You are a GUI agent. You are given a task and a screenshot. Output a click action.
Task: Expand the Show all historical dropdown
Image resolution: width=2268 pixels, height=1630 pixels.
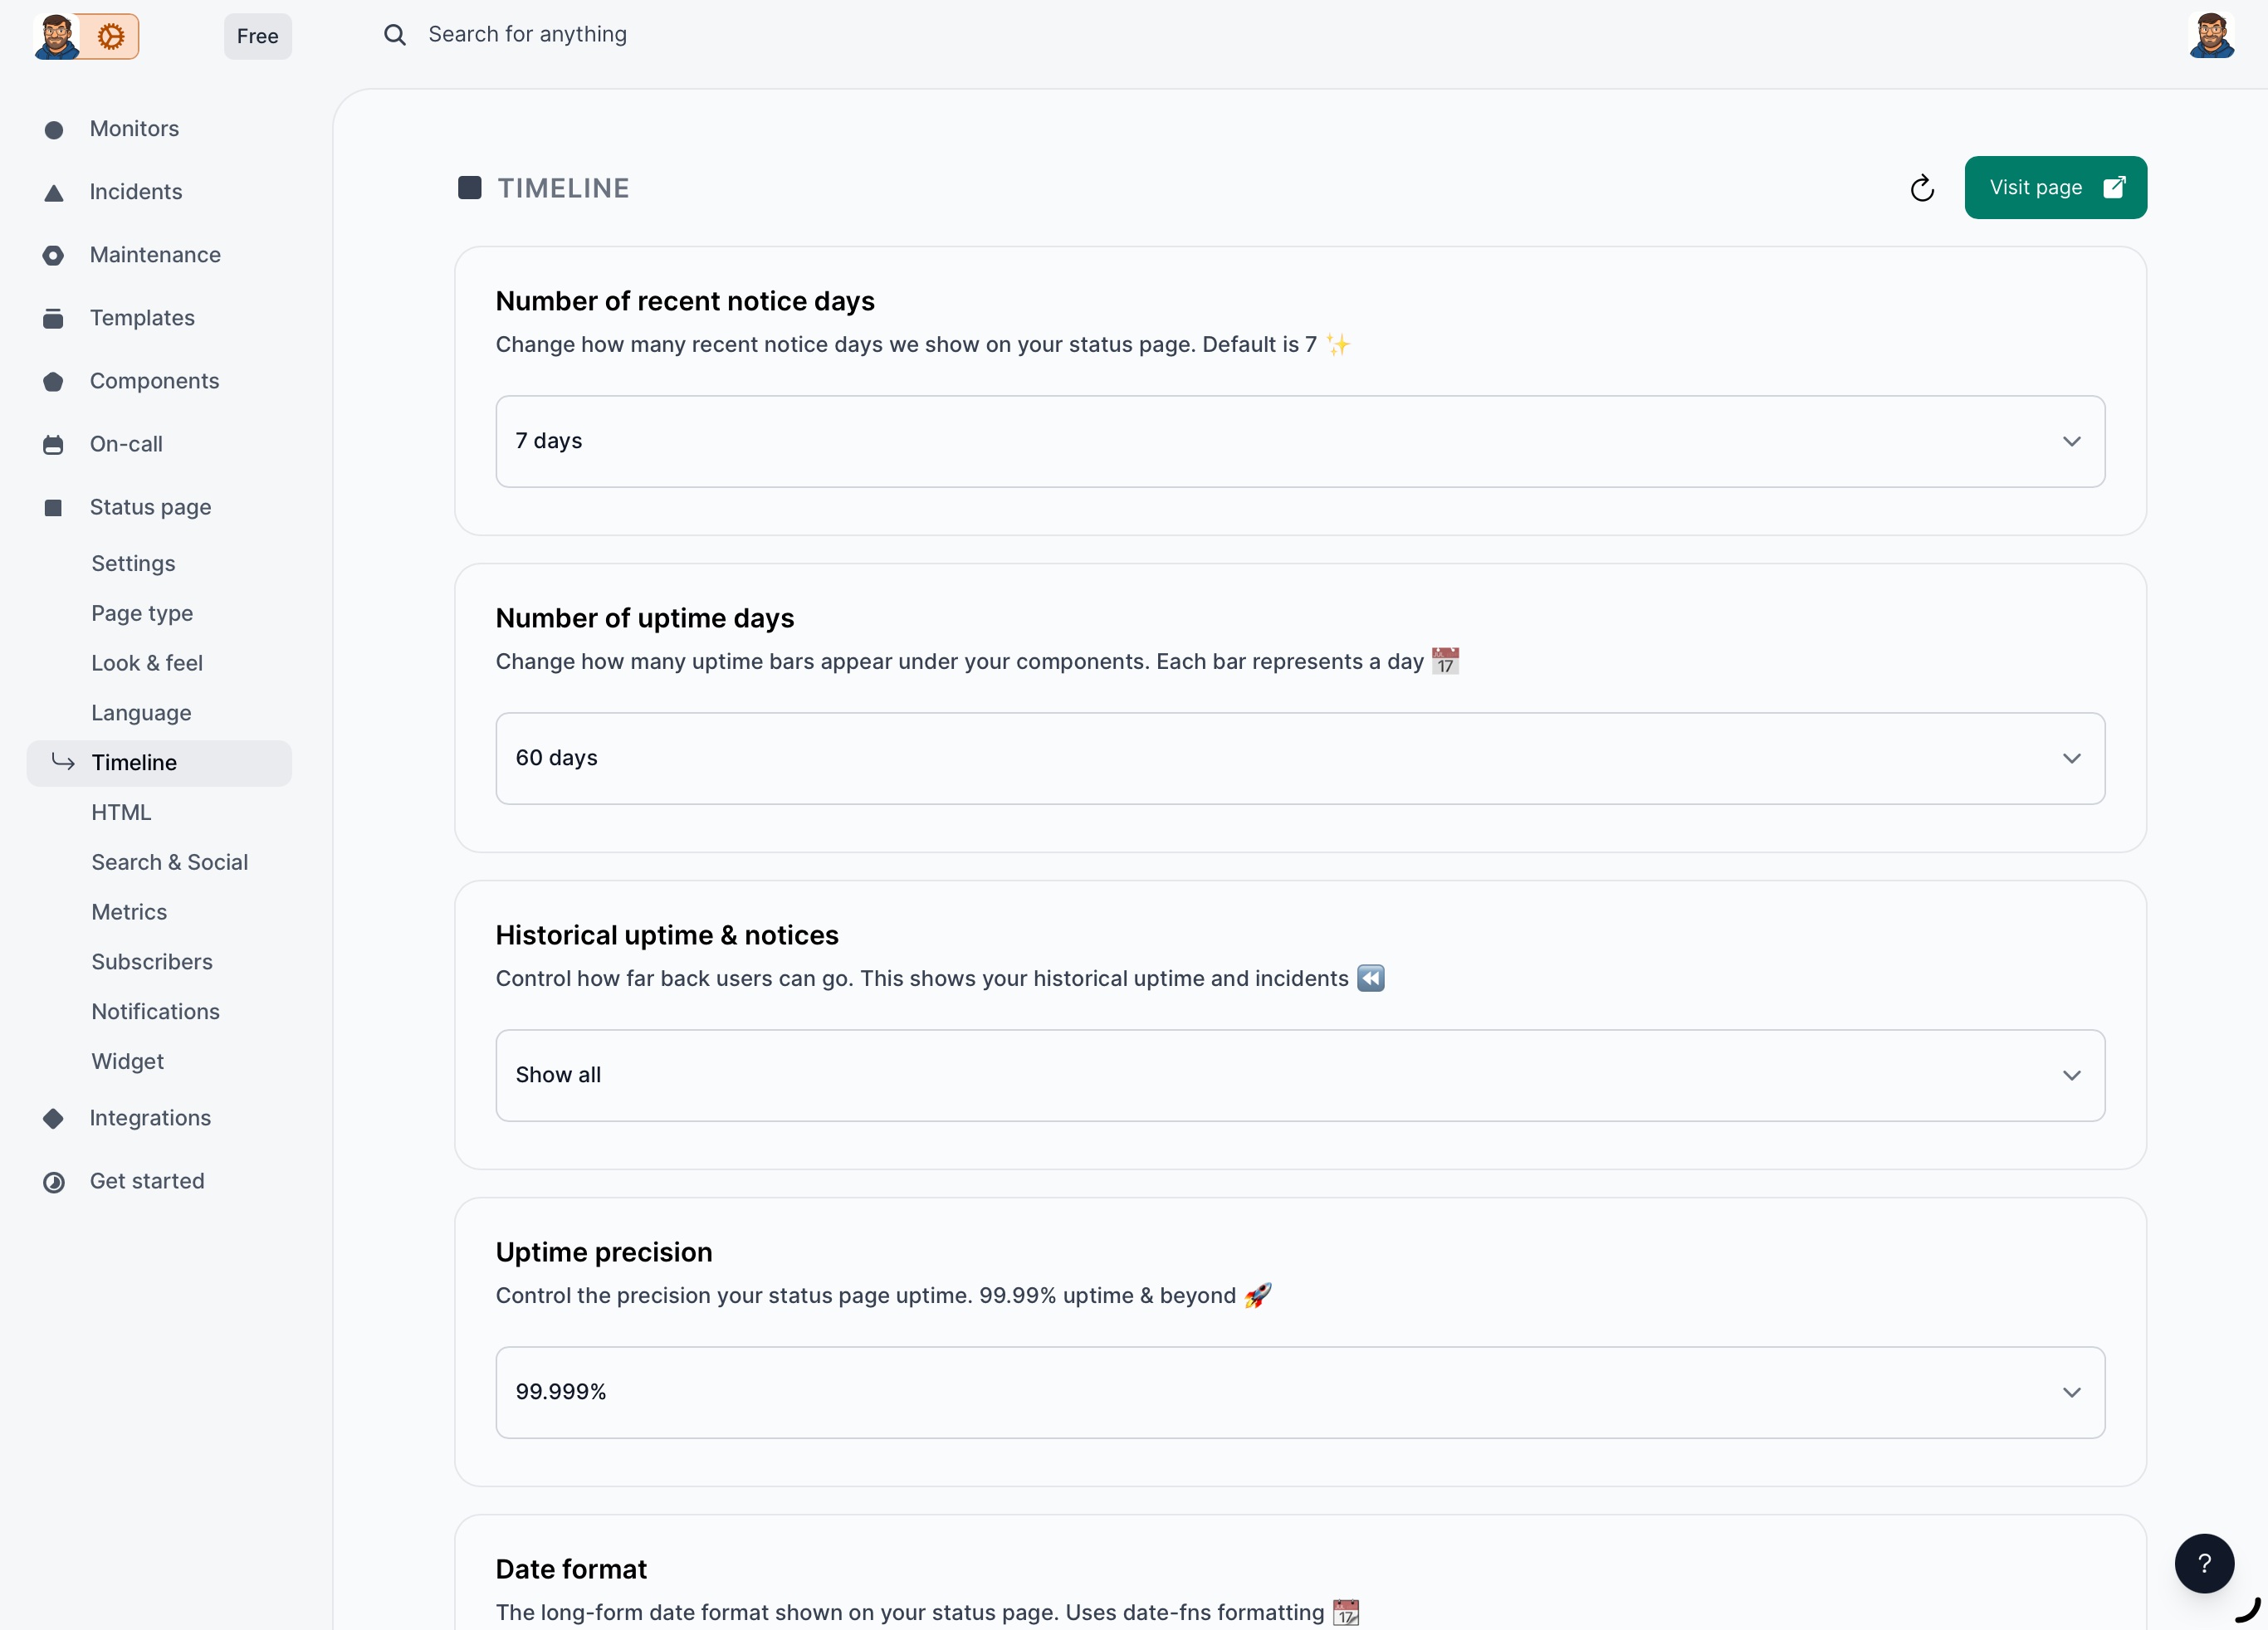coord(1300,1075)
